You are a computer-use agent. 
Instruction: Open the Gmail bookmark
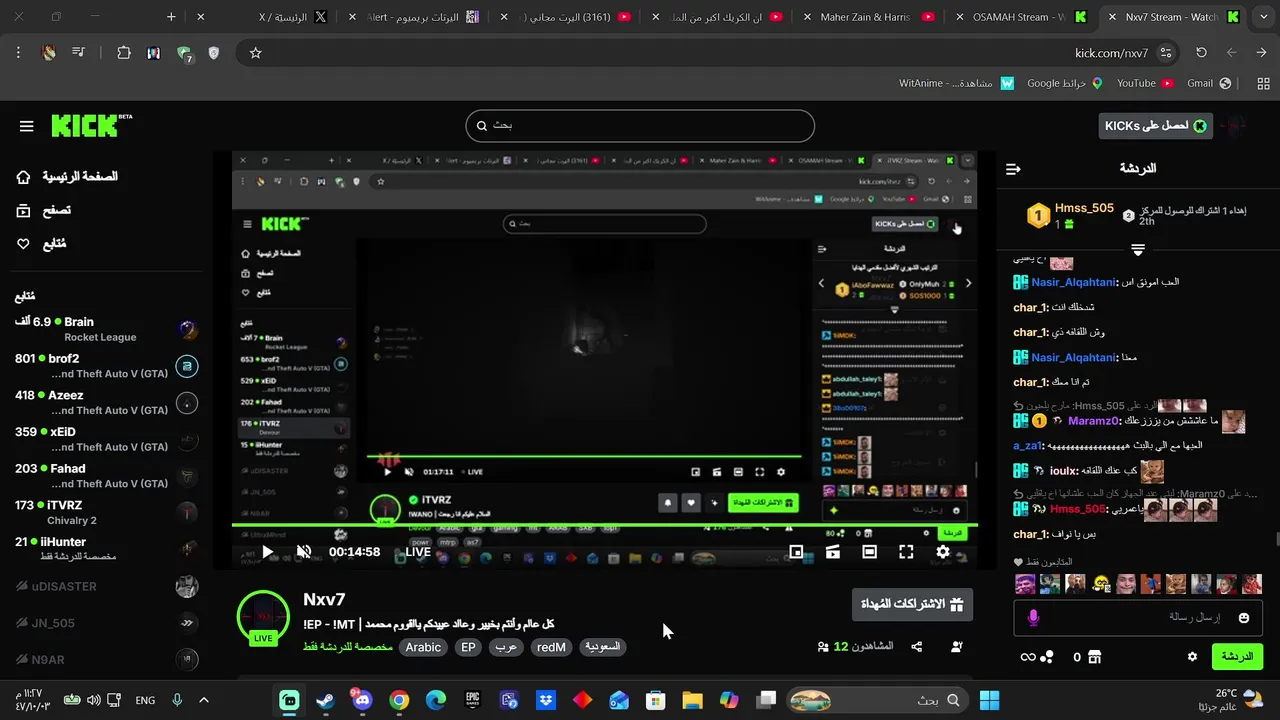click(1209, 83)
